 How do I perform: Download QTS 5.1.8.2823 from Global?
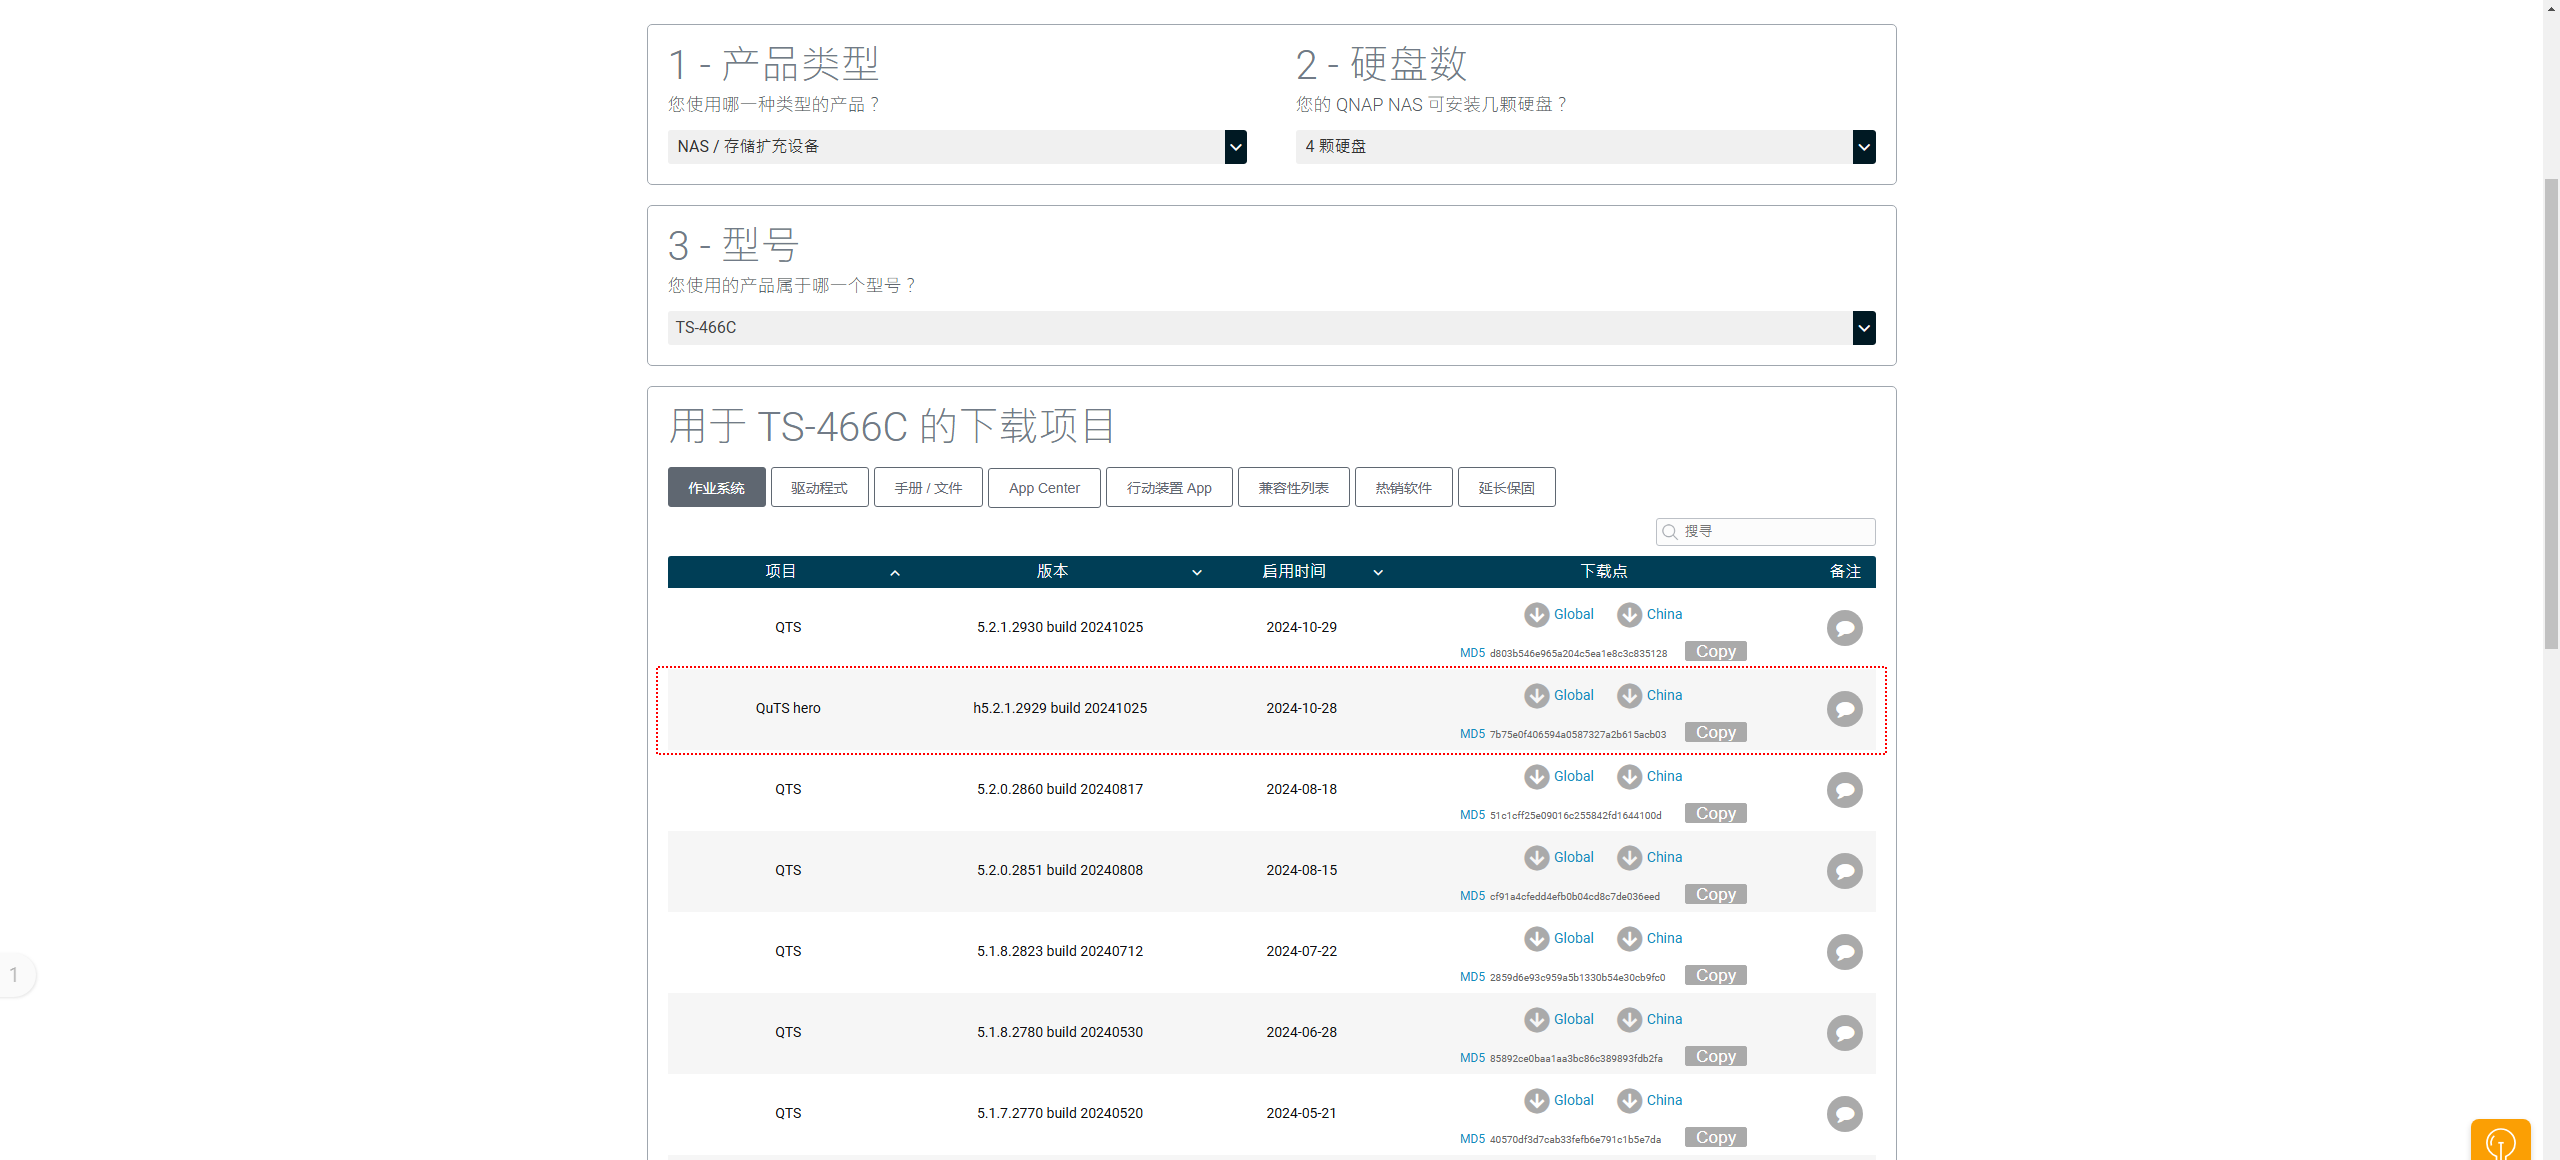click(1559, 938)
